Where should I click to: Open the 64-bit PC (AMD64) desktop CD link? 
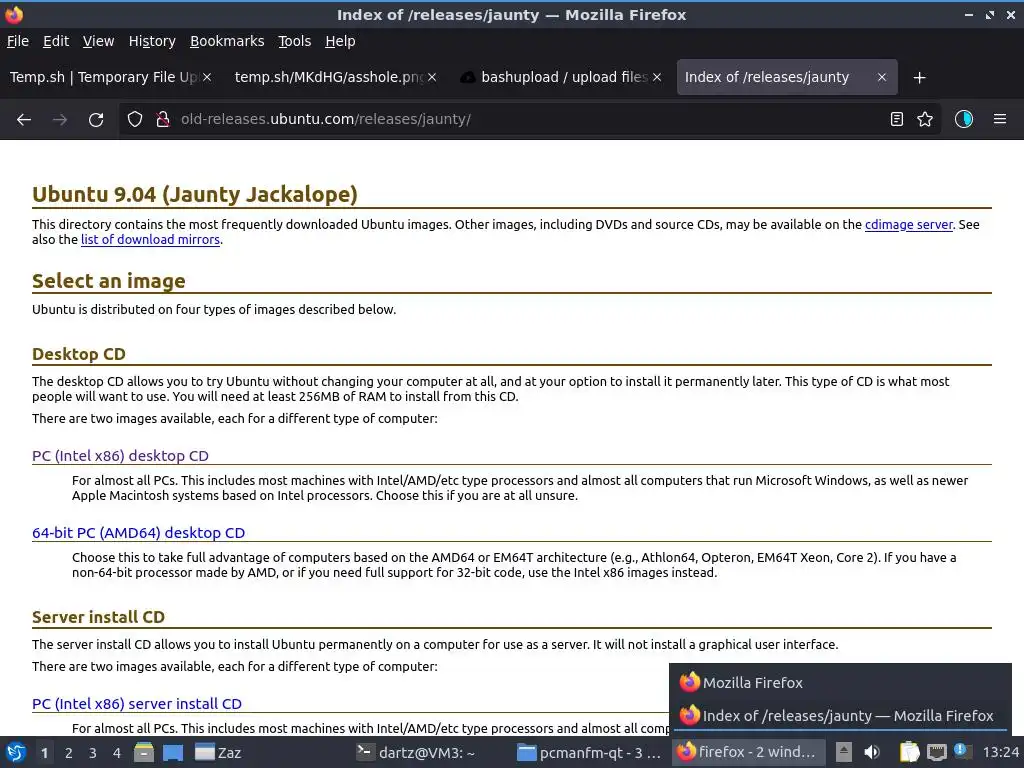138,533
